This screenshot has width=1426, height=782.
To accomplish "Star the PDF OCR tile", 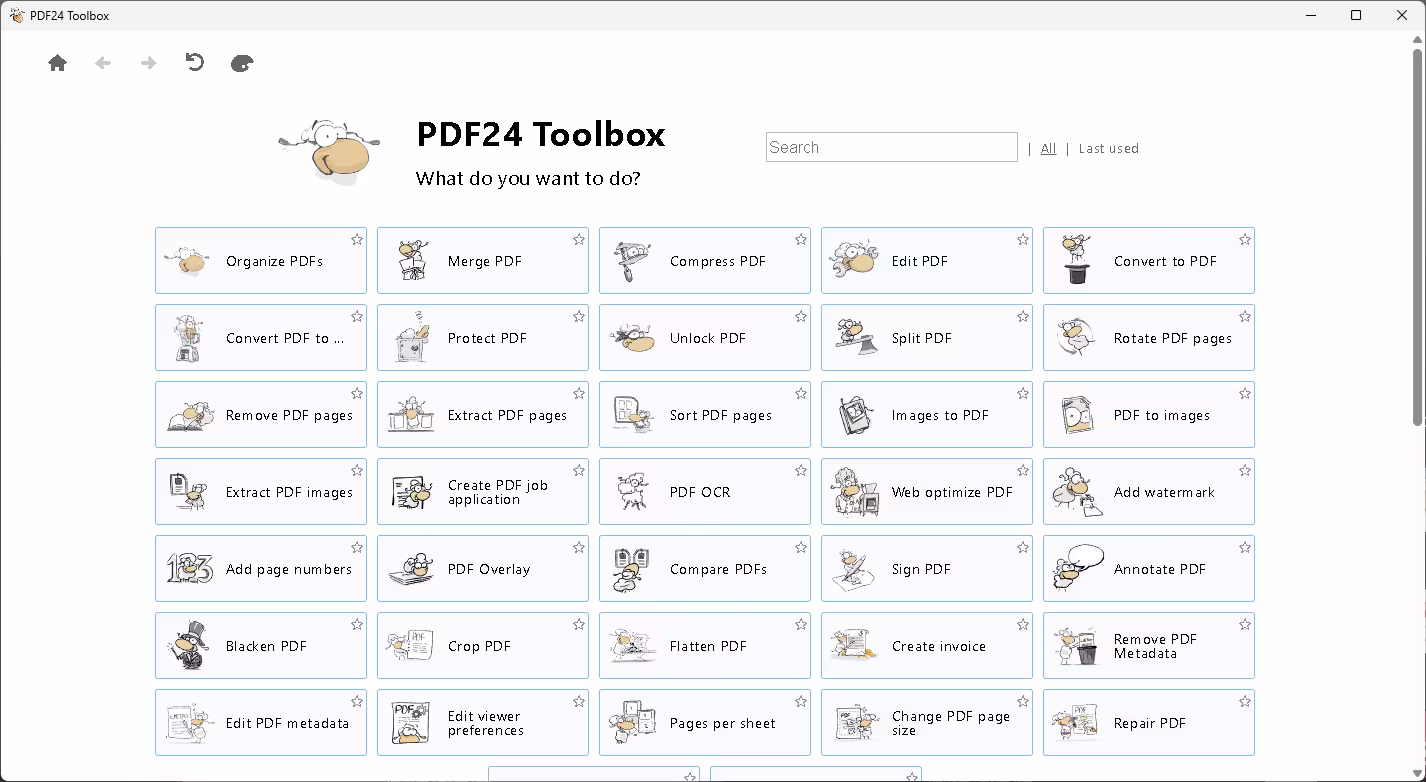I will pyautogui.click(x=801, y=470).
